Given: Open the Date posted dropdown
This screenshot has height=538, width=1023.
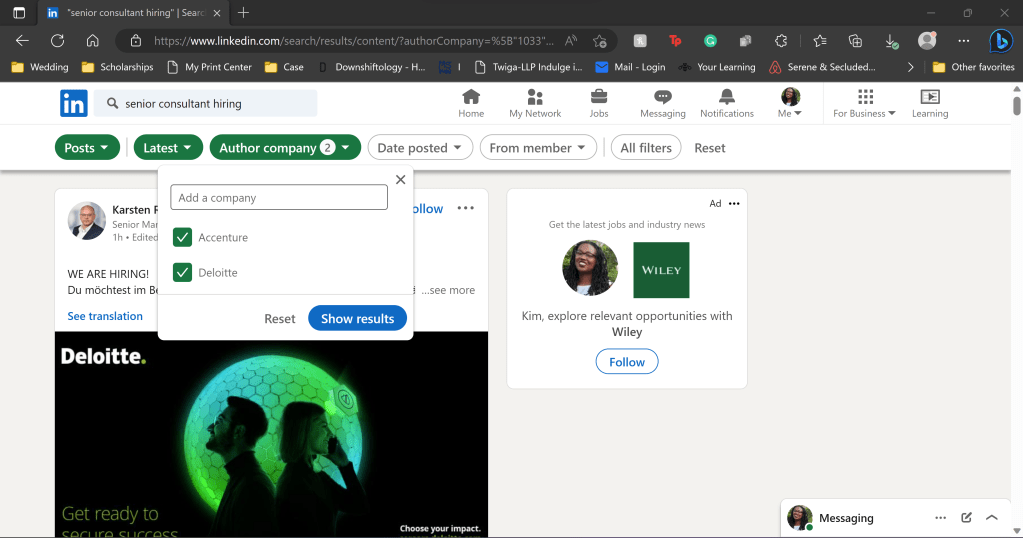Looking at the screenshot, I should click(x=420, y=148).
